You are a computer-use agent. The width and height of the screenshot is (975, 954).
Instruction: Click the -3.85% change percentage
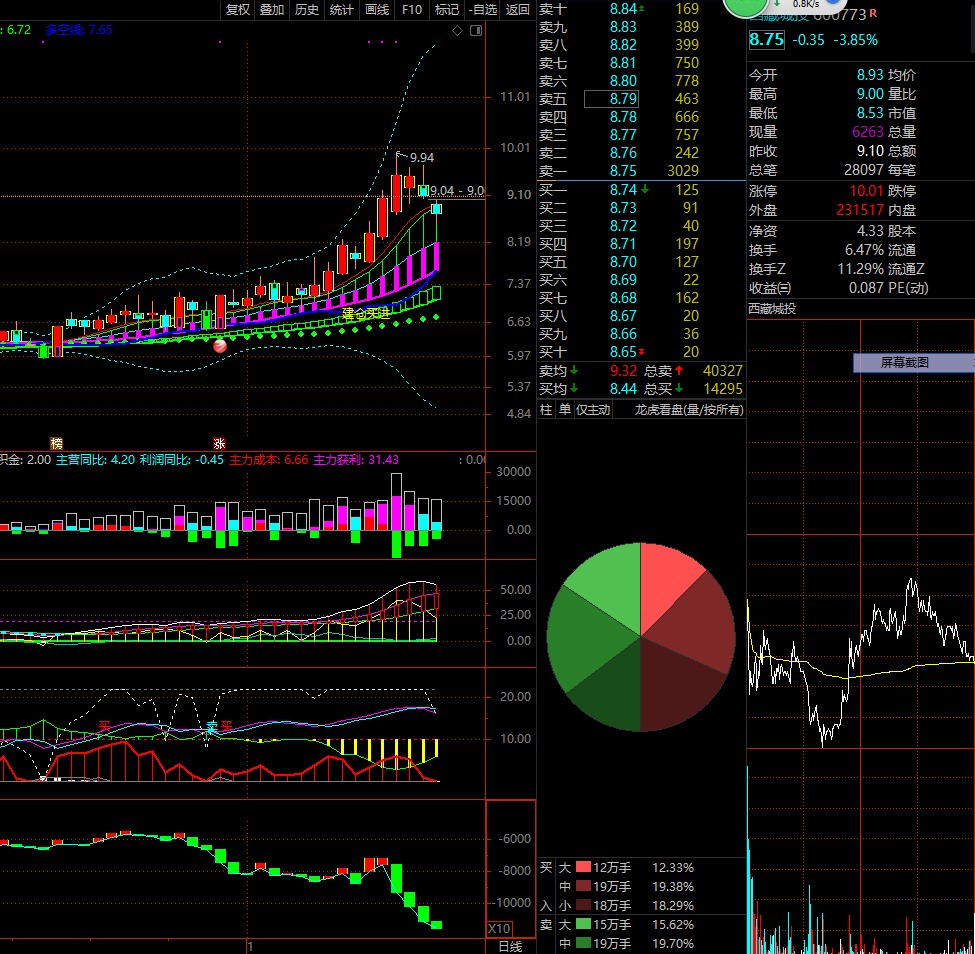tap(855, 40)
